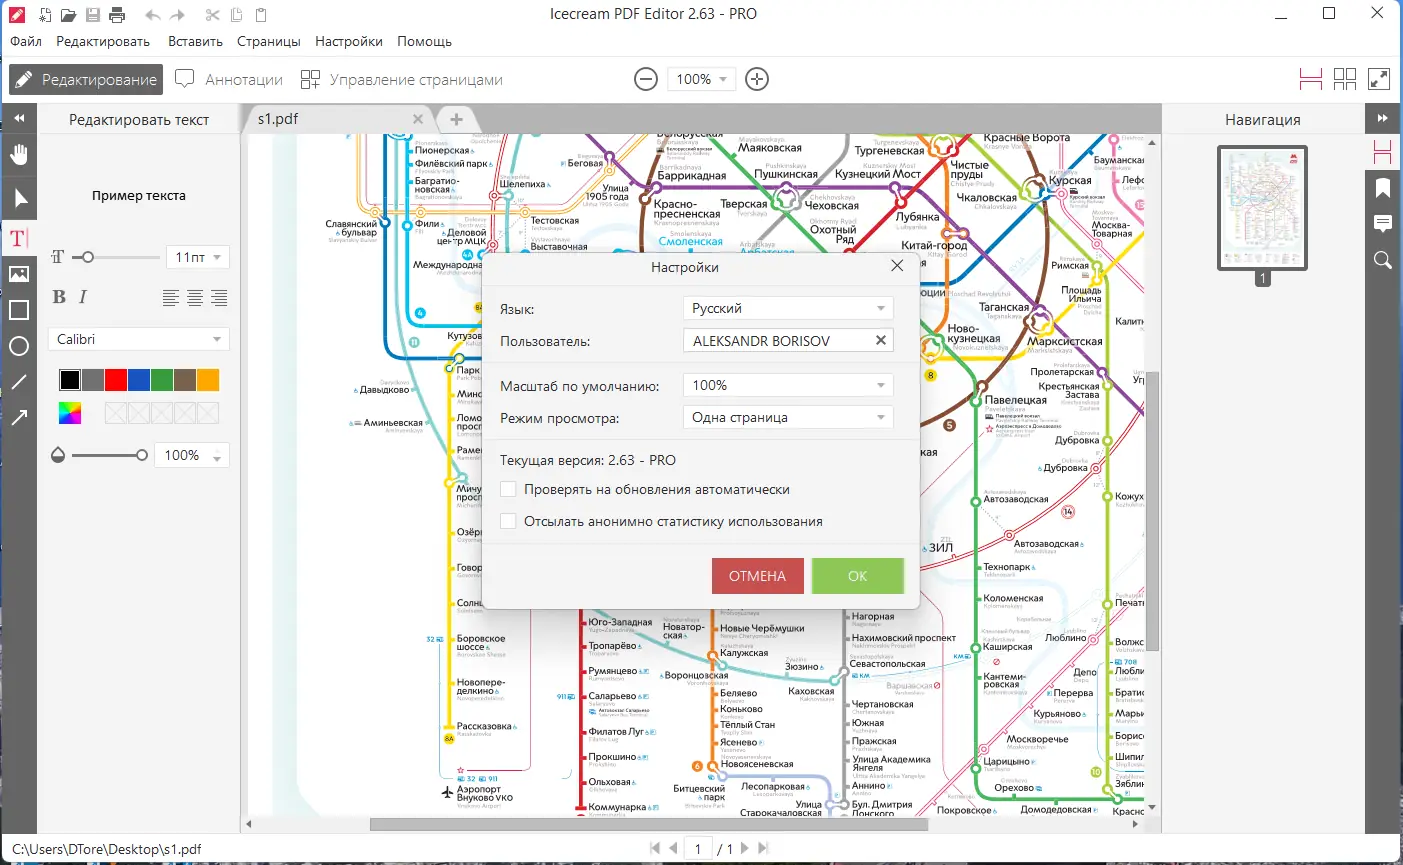Viewport: 1403px width, 865px height.
Task: Click the OK button in settings dialog
Action: tap(858, 576)
